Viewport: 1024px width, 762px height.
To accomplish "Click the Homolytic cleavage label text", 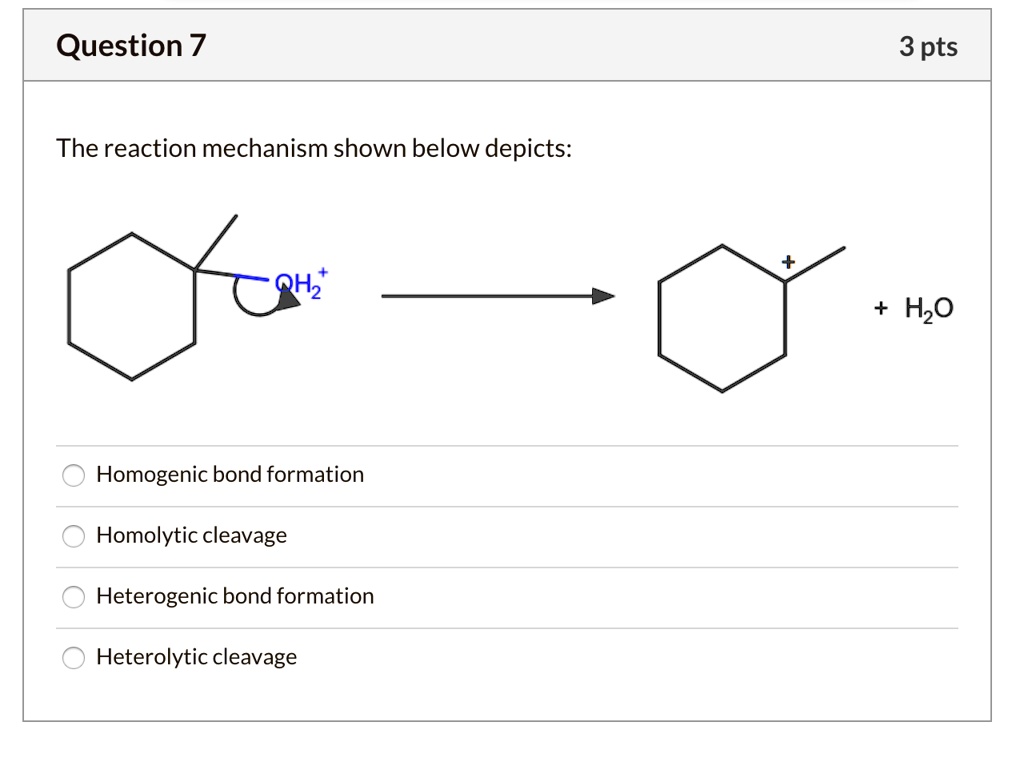I will (191, 535).
